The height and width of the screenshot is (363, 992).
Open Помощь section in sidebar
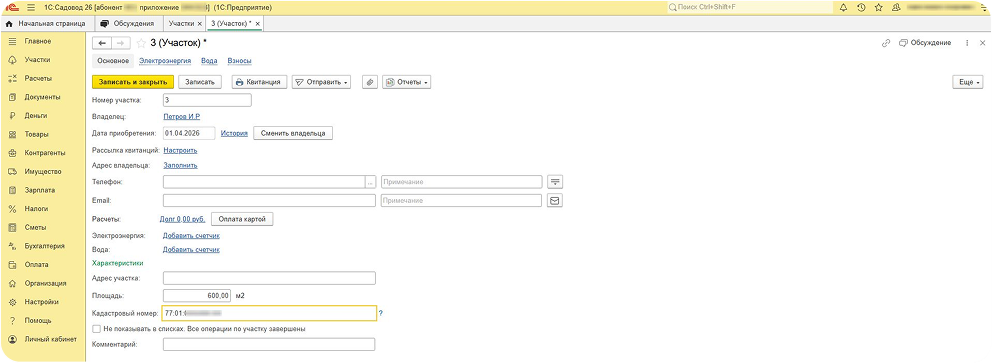click(38, 321)
